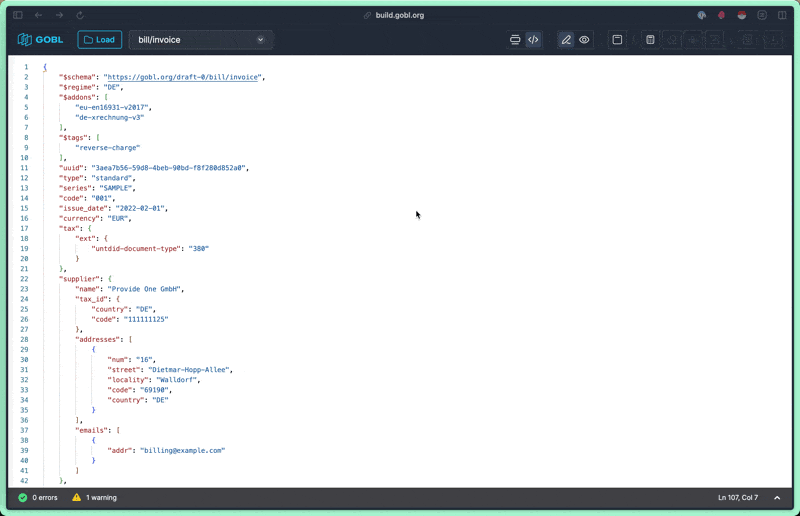Click the GOBL logo

(40, 40)
